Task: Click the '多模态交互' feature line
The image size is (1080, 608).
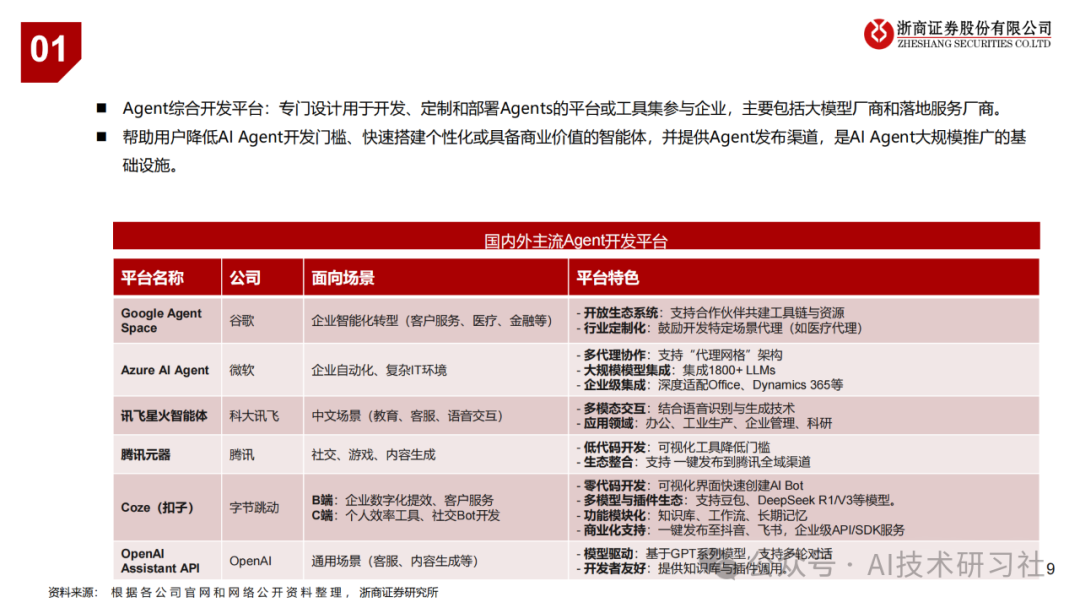Action: 685,408
